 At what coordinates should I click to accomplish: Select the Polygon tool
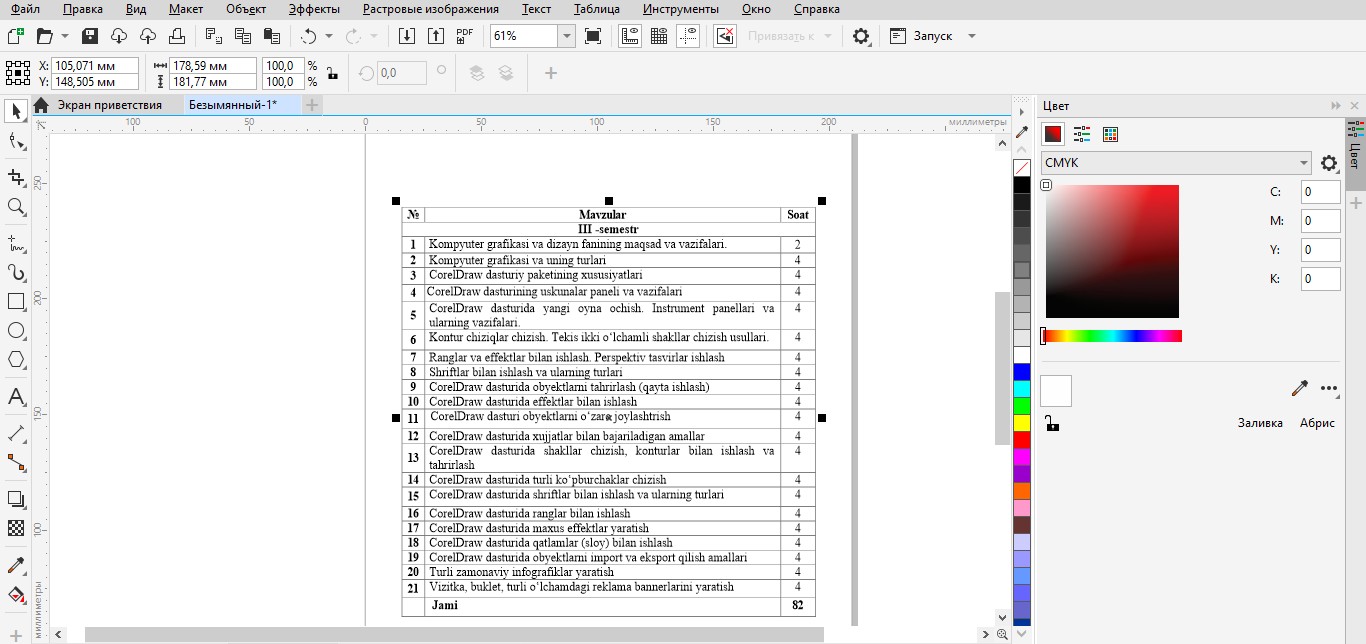point(16,359)
